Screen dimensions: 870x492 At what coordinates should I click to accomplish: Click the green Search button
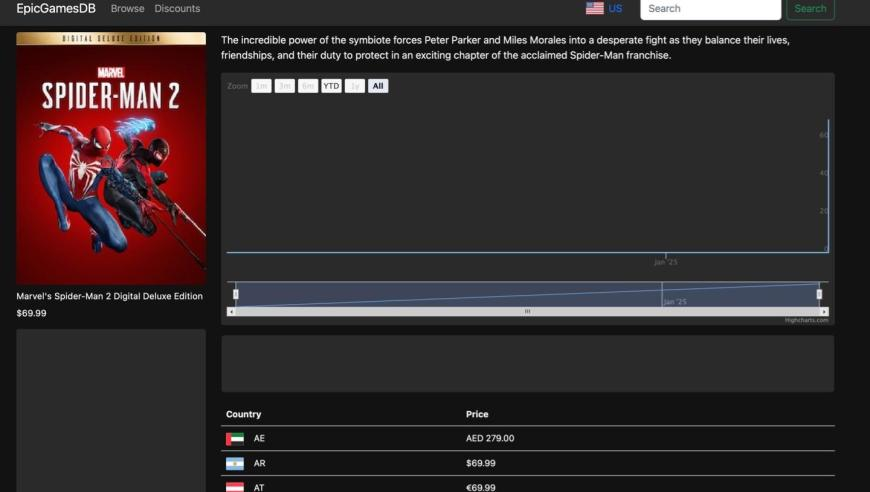(810, 9)
